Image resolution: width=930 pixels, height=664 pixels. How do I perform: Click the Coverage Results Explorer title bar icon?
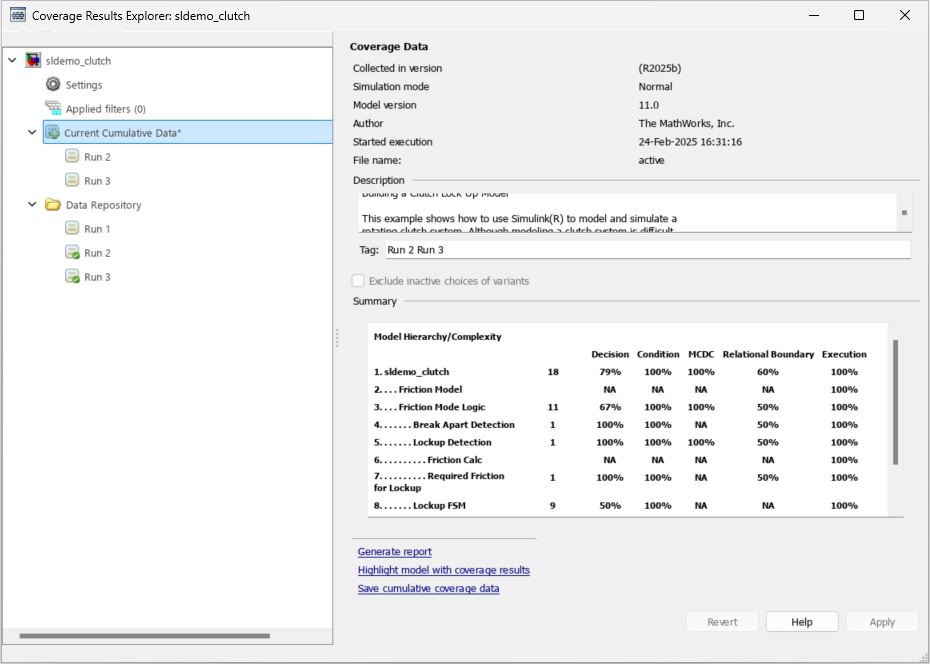click(16, 15)
